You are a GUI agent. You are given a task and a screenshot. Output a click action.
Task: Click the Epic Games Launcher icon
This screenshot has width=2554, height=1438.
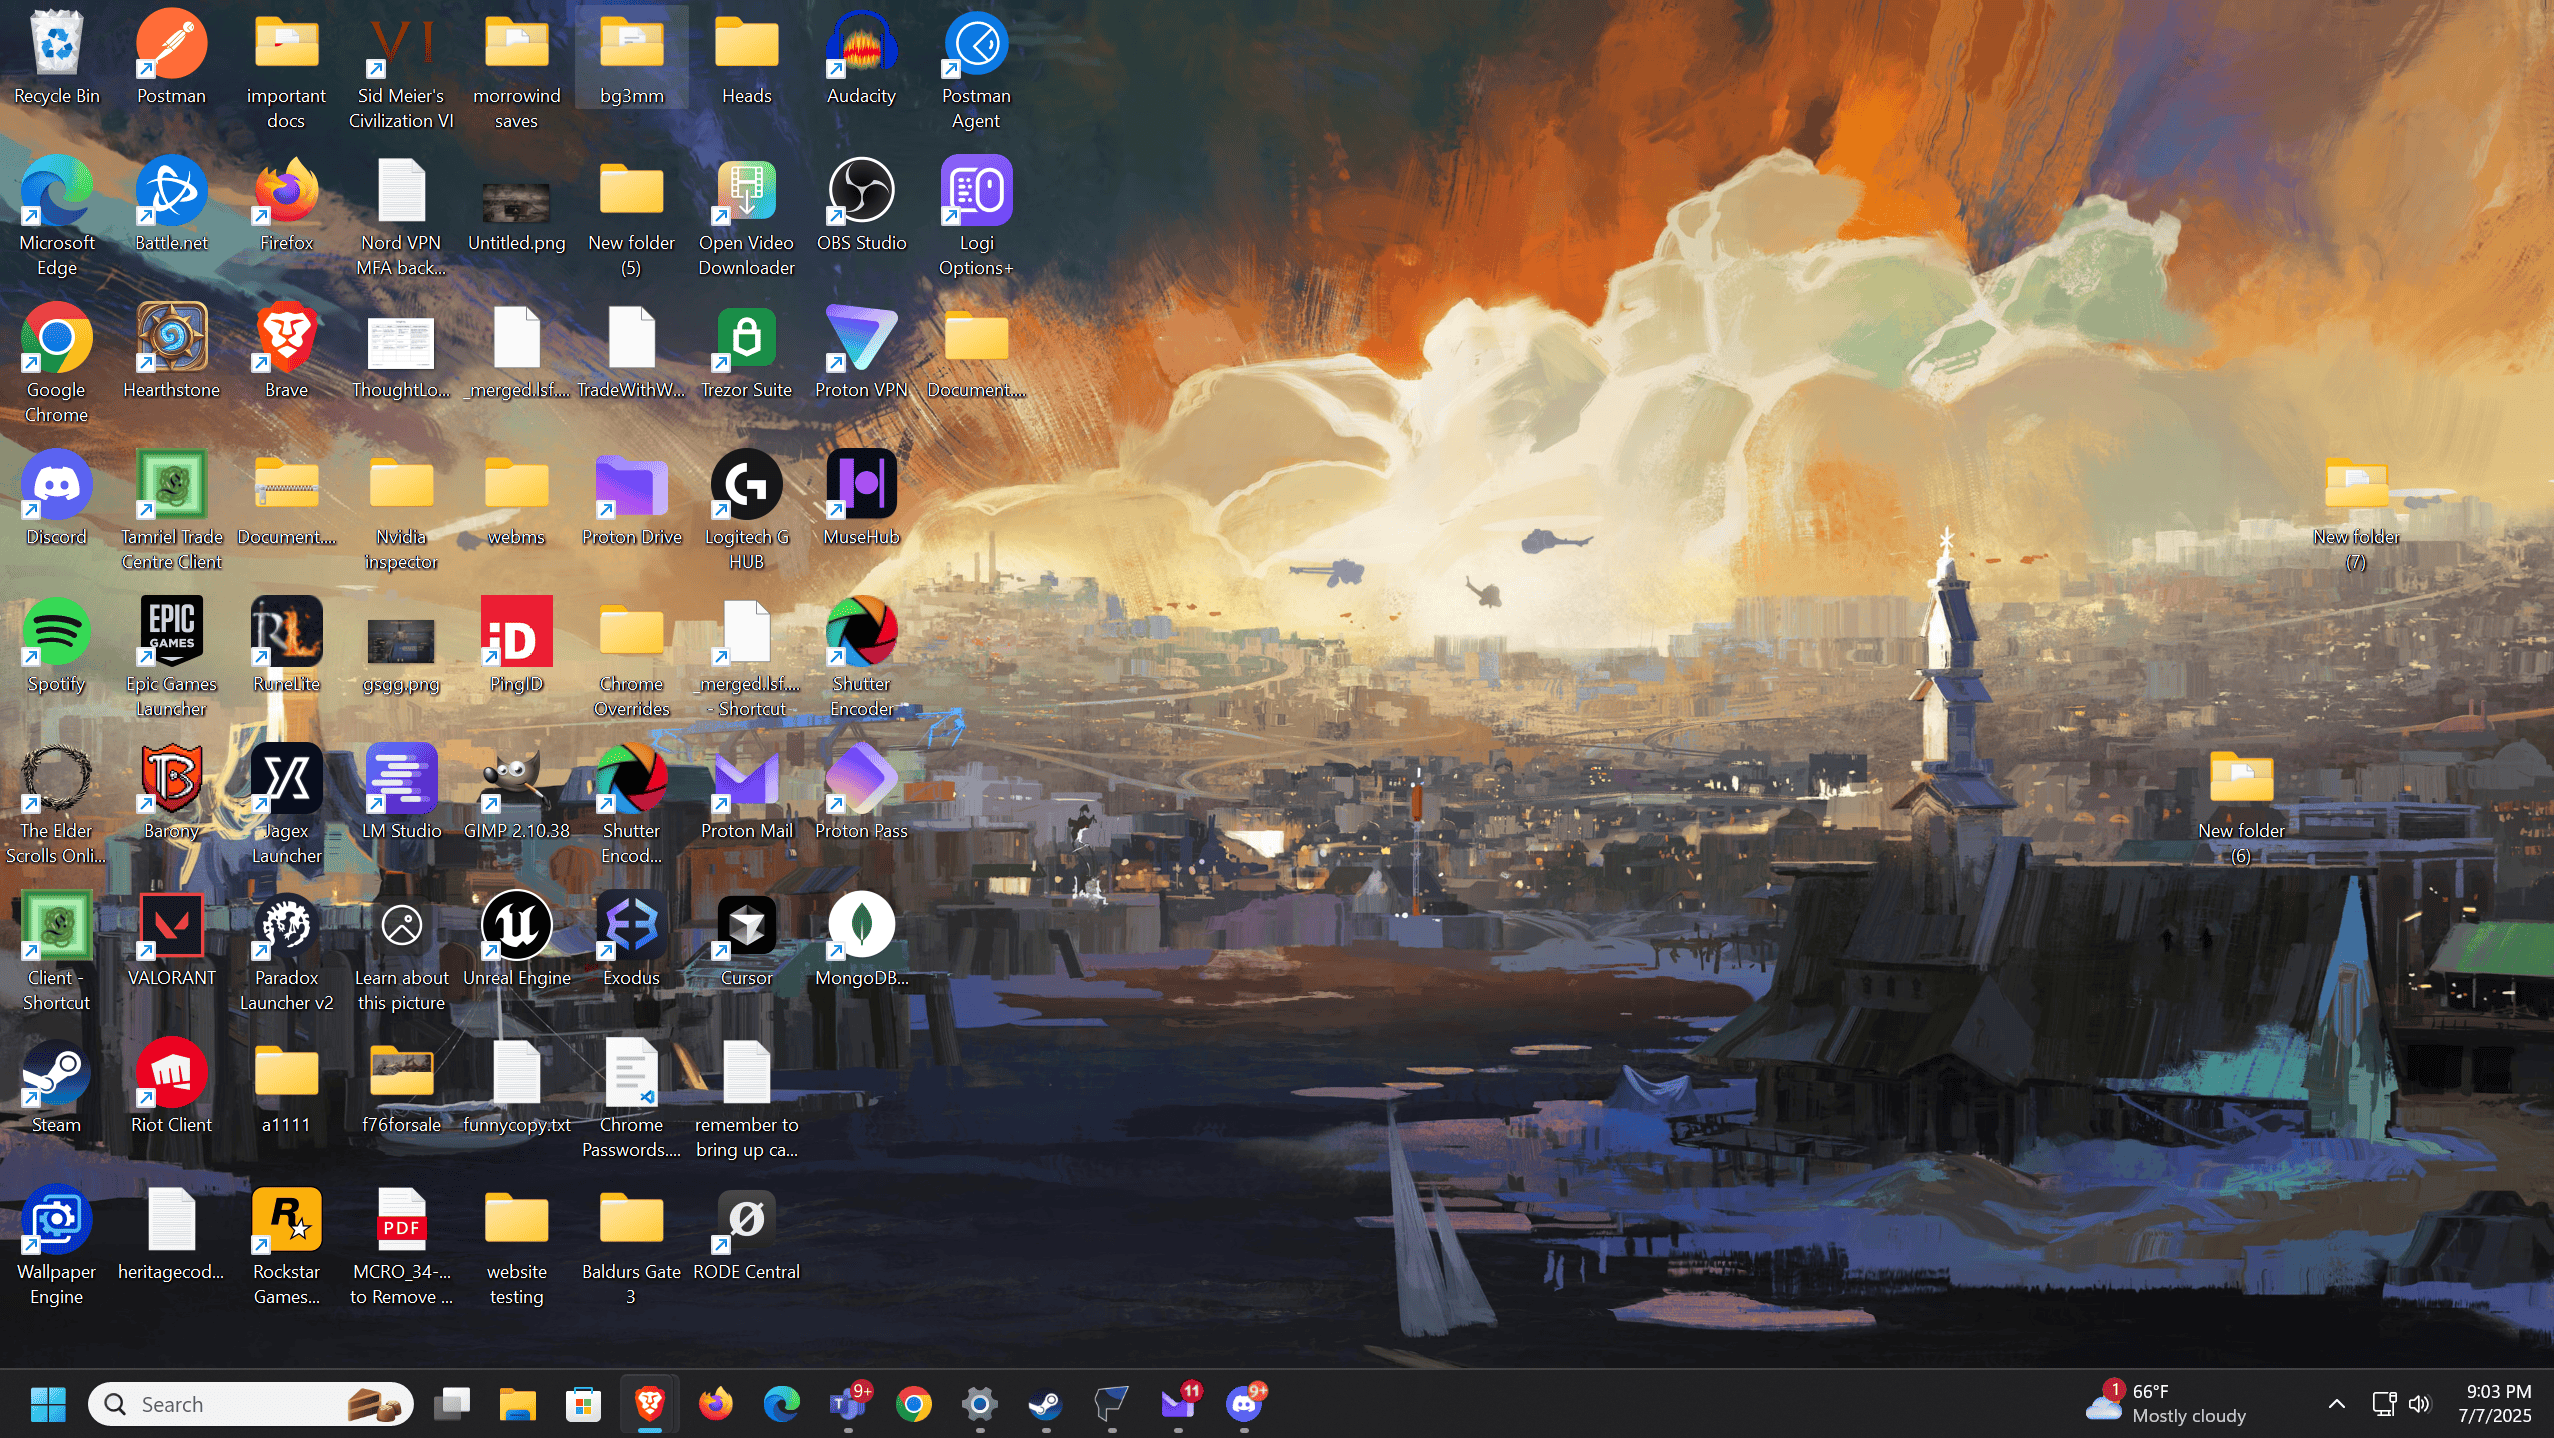tap(171, 658)
